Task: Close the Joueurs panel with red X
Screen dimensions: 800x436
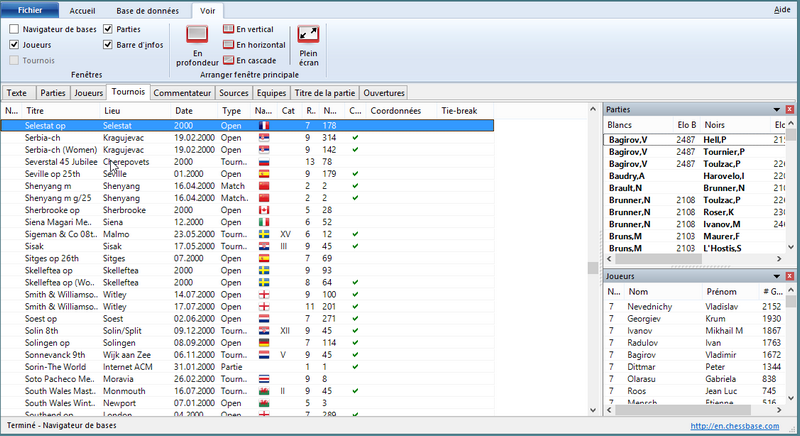Action: pos(789,275)
